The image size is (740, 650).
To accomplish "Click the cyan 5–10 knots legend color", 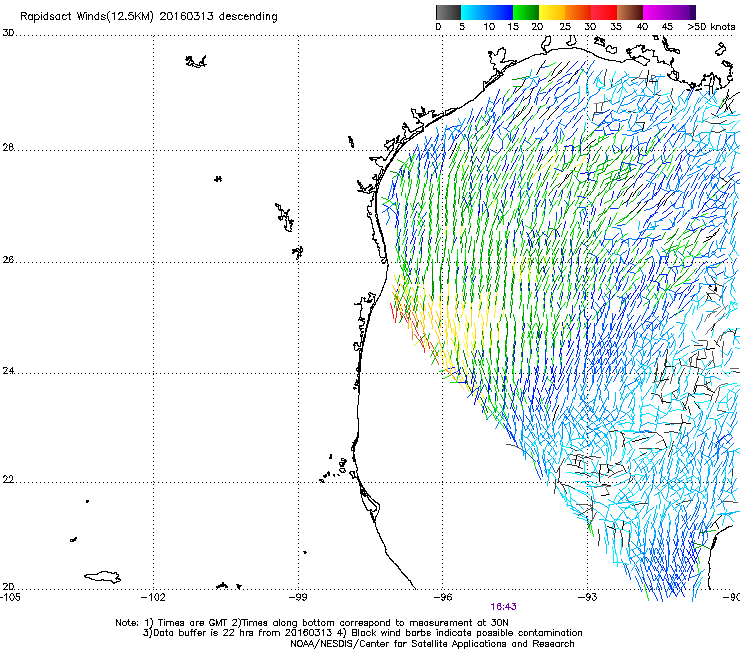I will (473, 12).
